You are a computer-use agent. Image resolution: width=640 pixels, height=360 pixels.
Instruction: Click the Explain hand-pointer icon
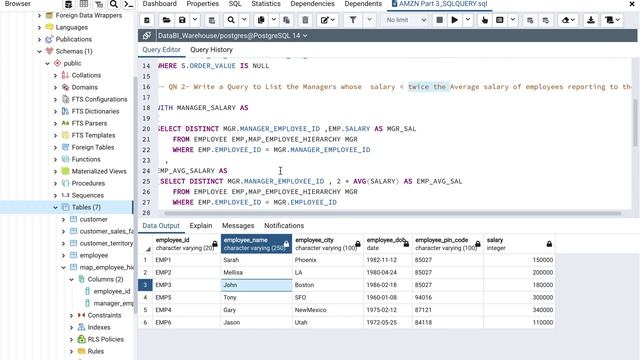[484, 20]
